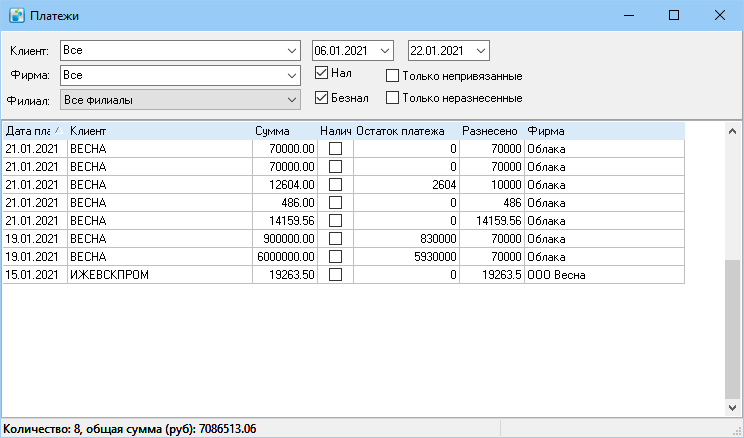Click the 5930000 payment remainder cell
The width and height of the screenshot is (744, 438).
point(407,257)
